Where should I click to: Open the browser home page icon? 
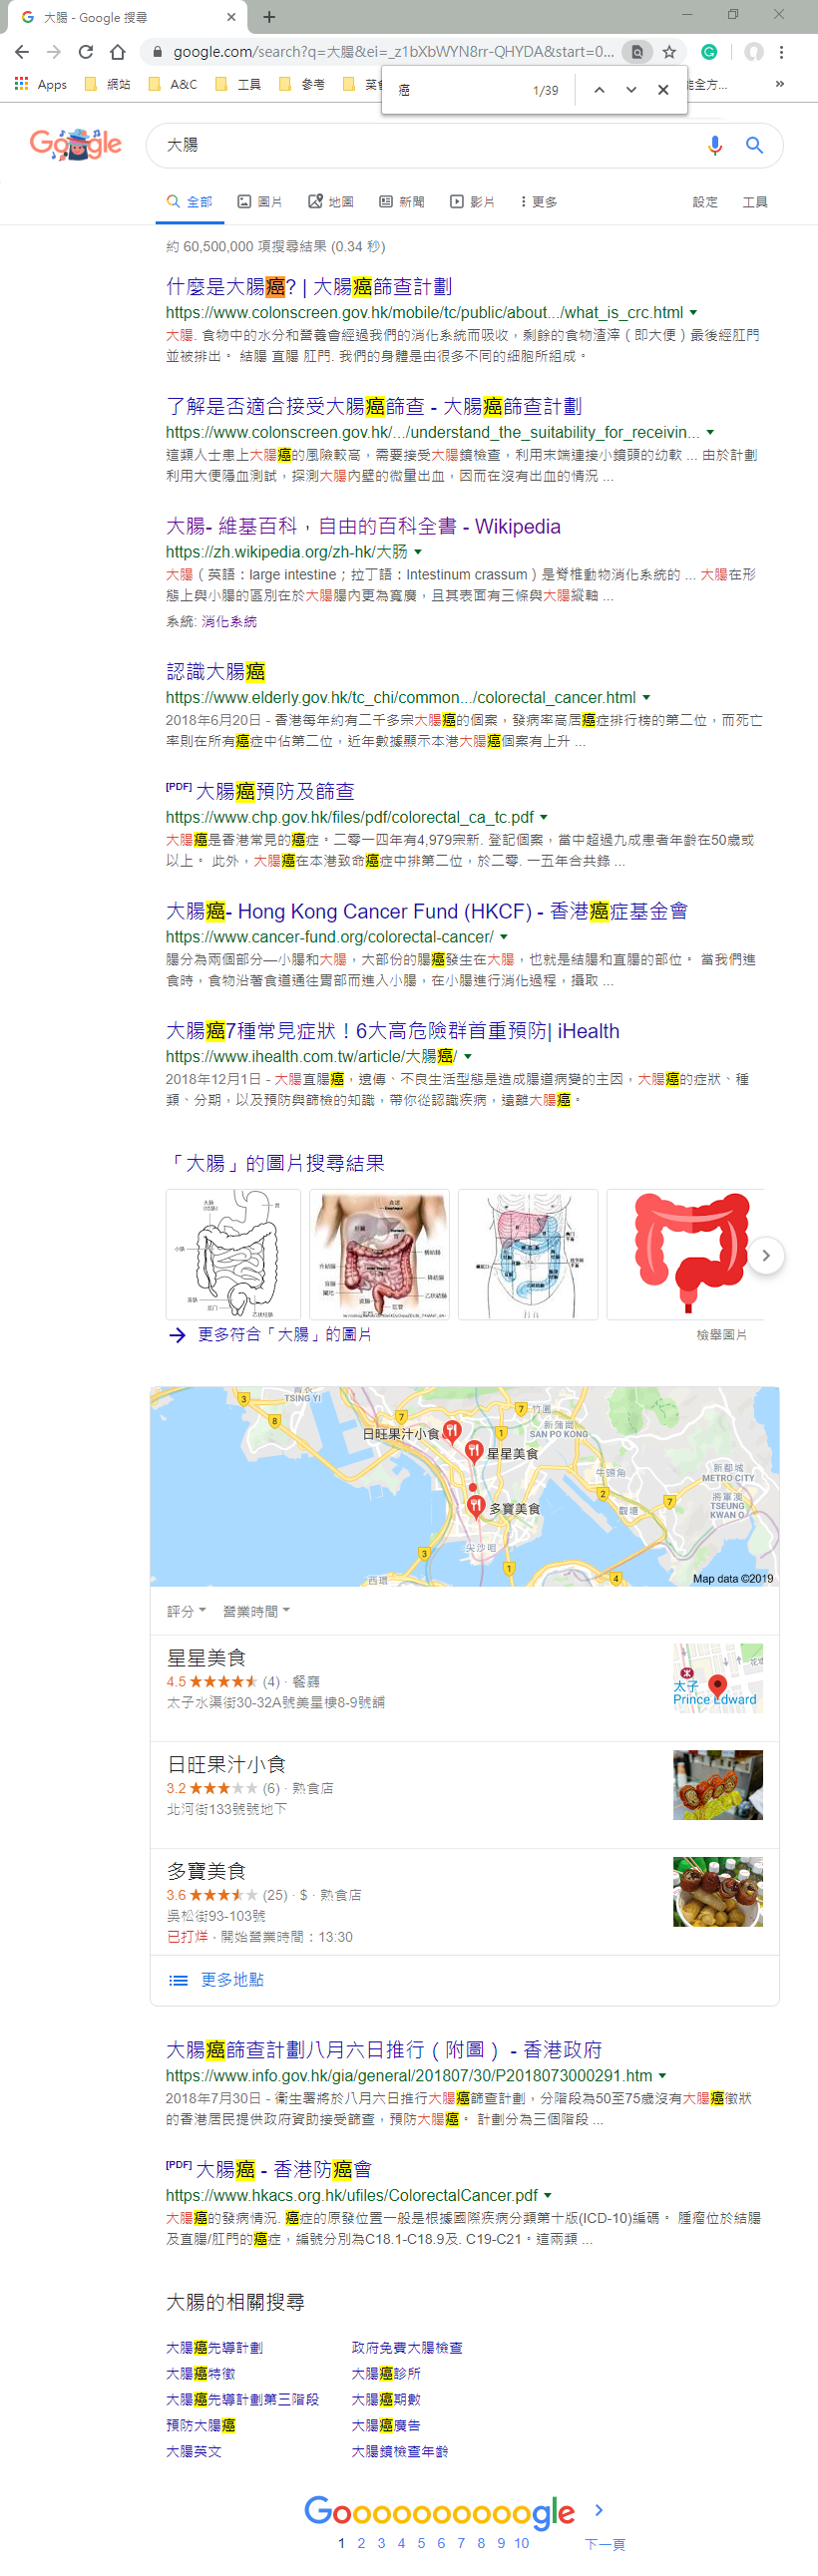pyautogui.click(x=118, y=52)
